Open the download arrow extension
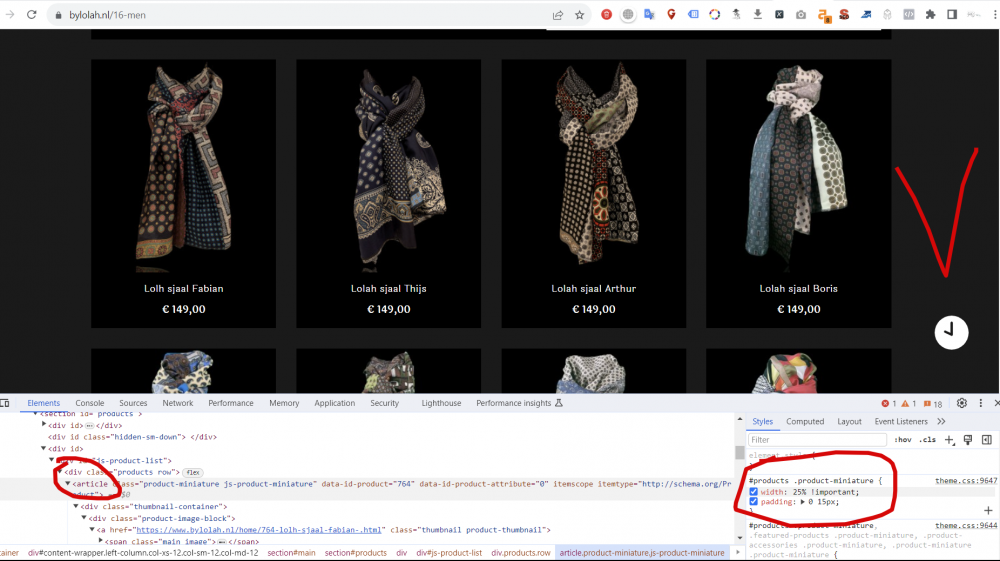 click(758, 14)
